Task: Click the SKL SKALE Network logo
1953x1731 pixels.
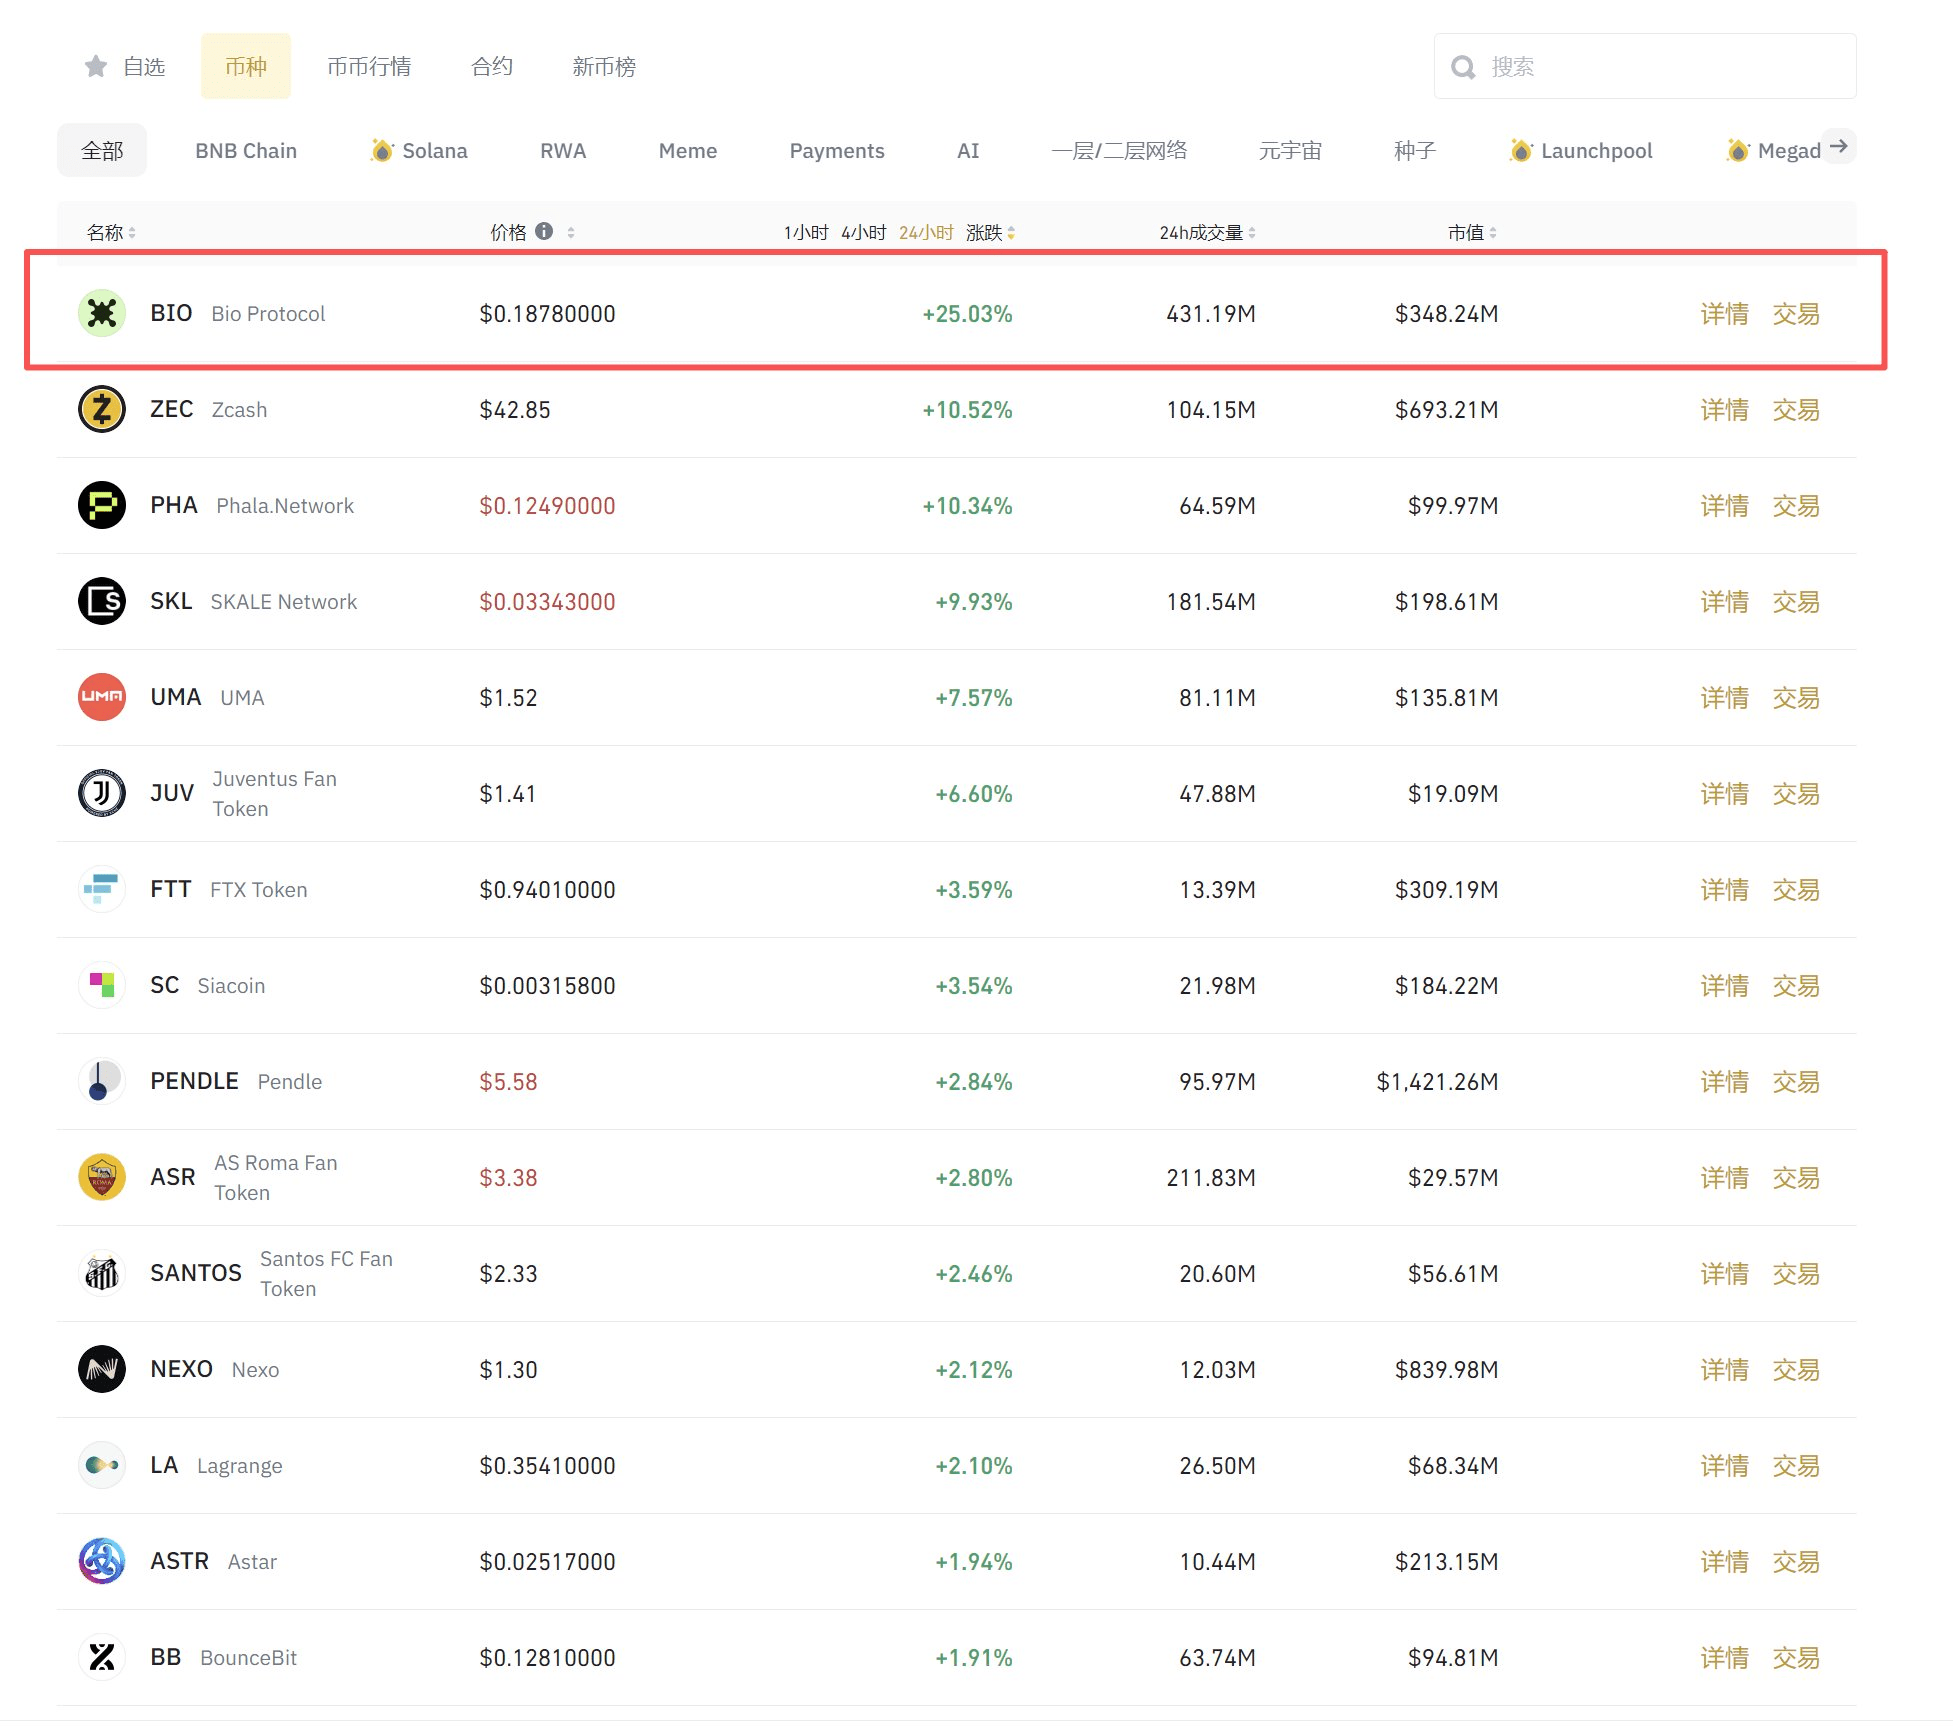Action: (102, 601)
